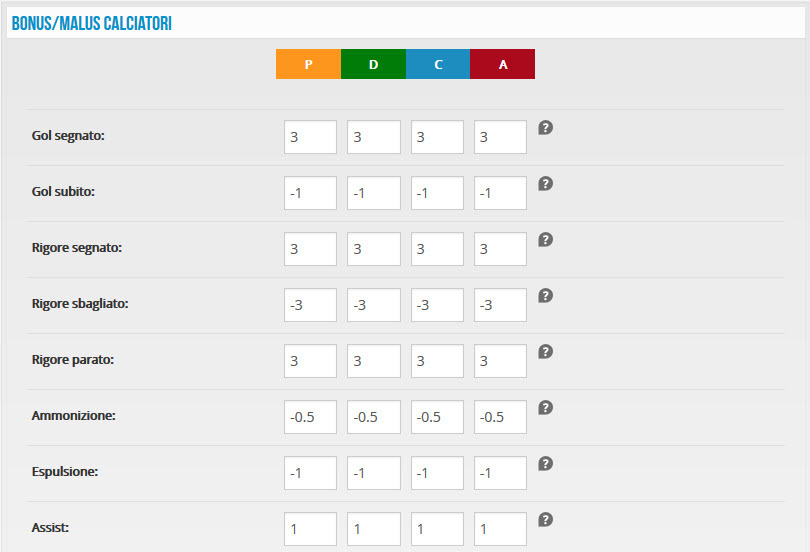Open help icon for Rigore segnato
This screenshot has width=810, height=552.
tap(546, 240)
